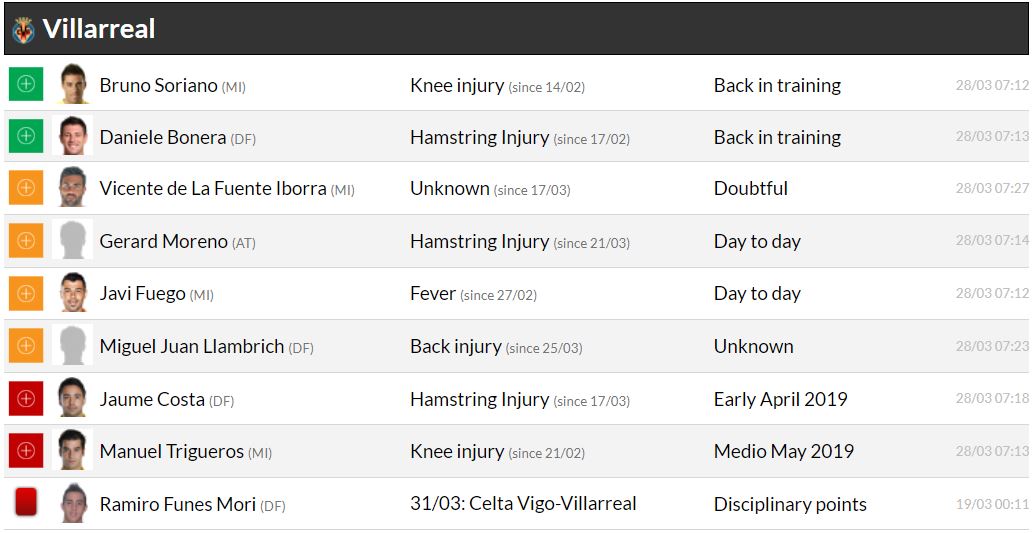Viewport: 1032px width, 533px height.
Task: Open Ramiro Funes Mori player name
Action: coord(177,504)
